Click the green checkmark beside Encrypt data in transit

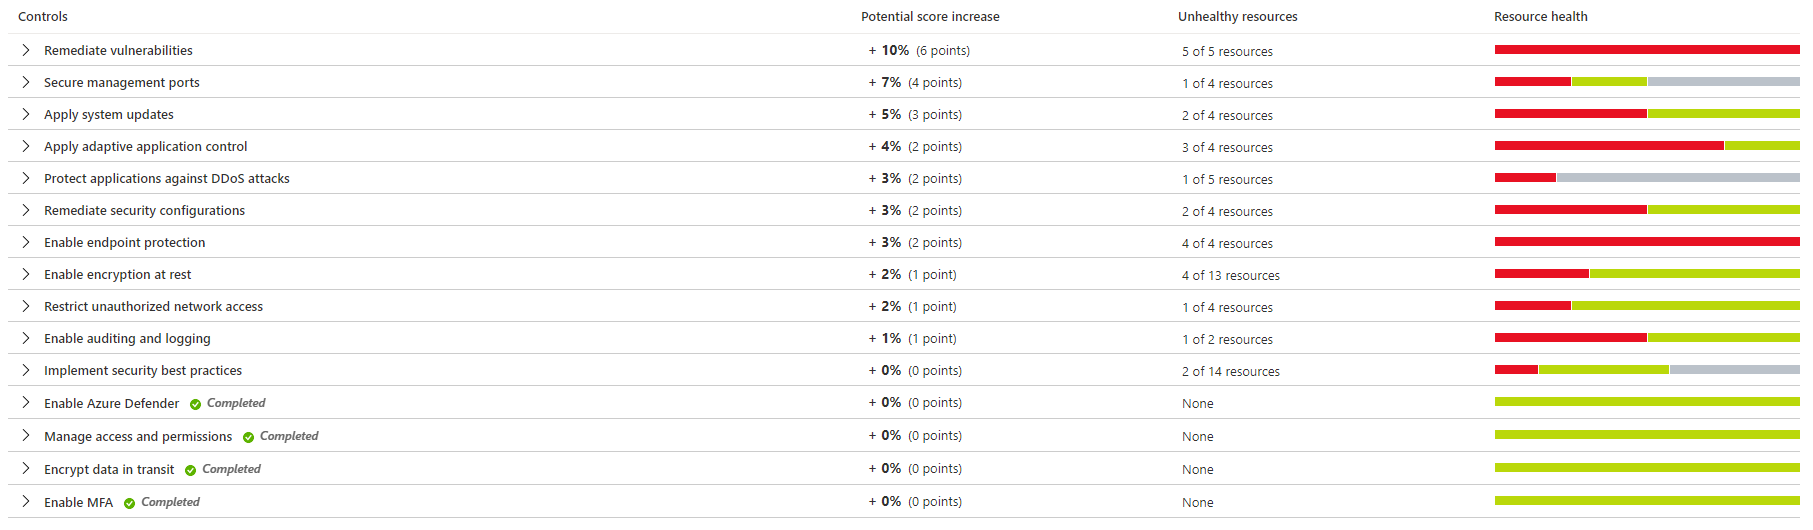coord(191,470)
